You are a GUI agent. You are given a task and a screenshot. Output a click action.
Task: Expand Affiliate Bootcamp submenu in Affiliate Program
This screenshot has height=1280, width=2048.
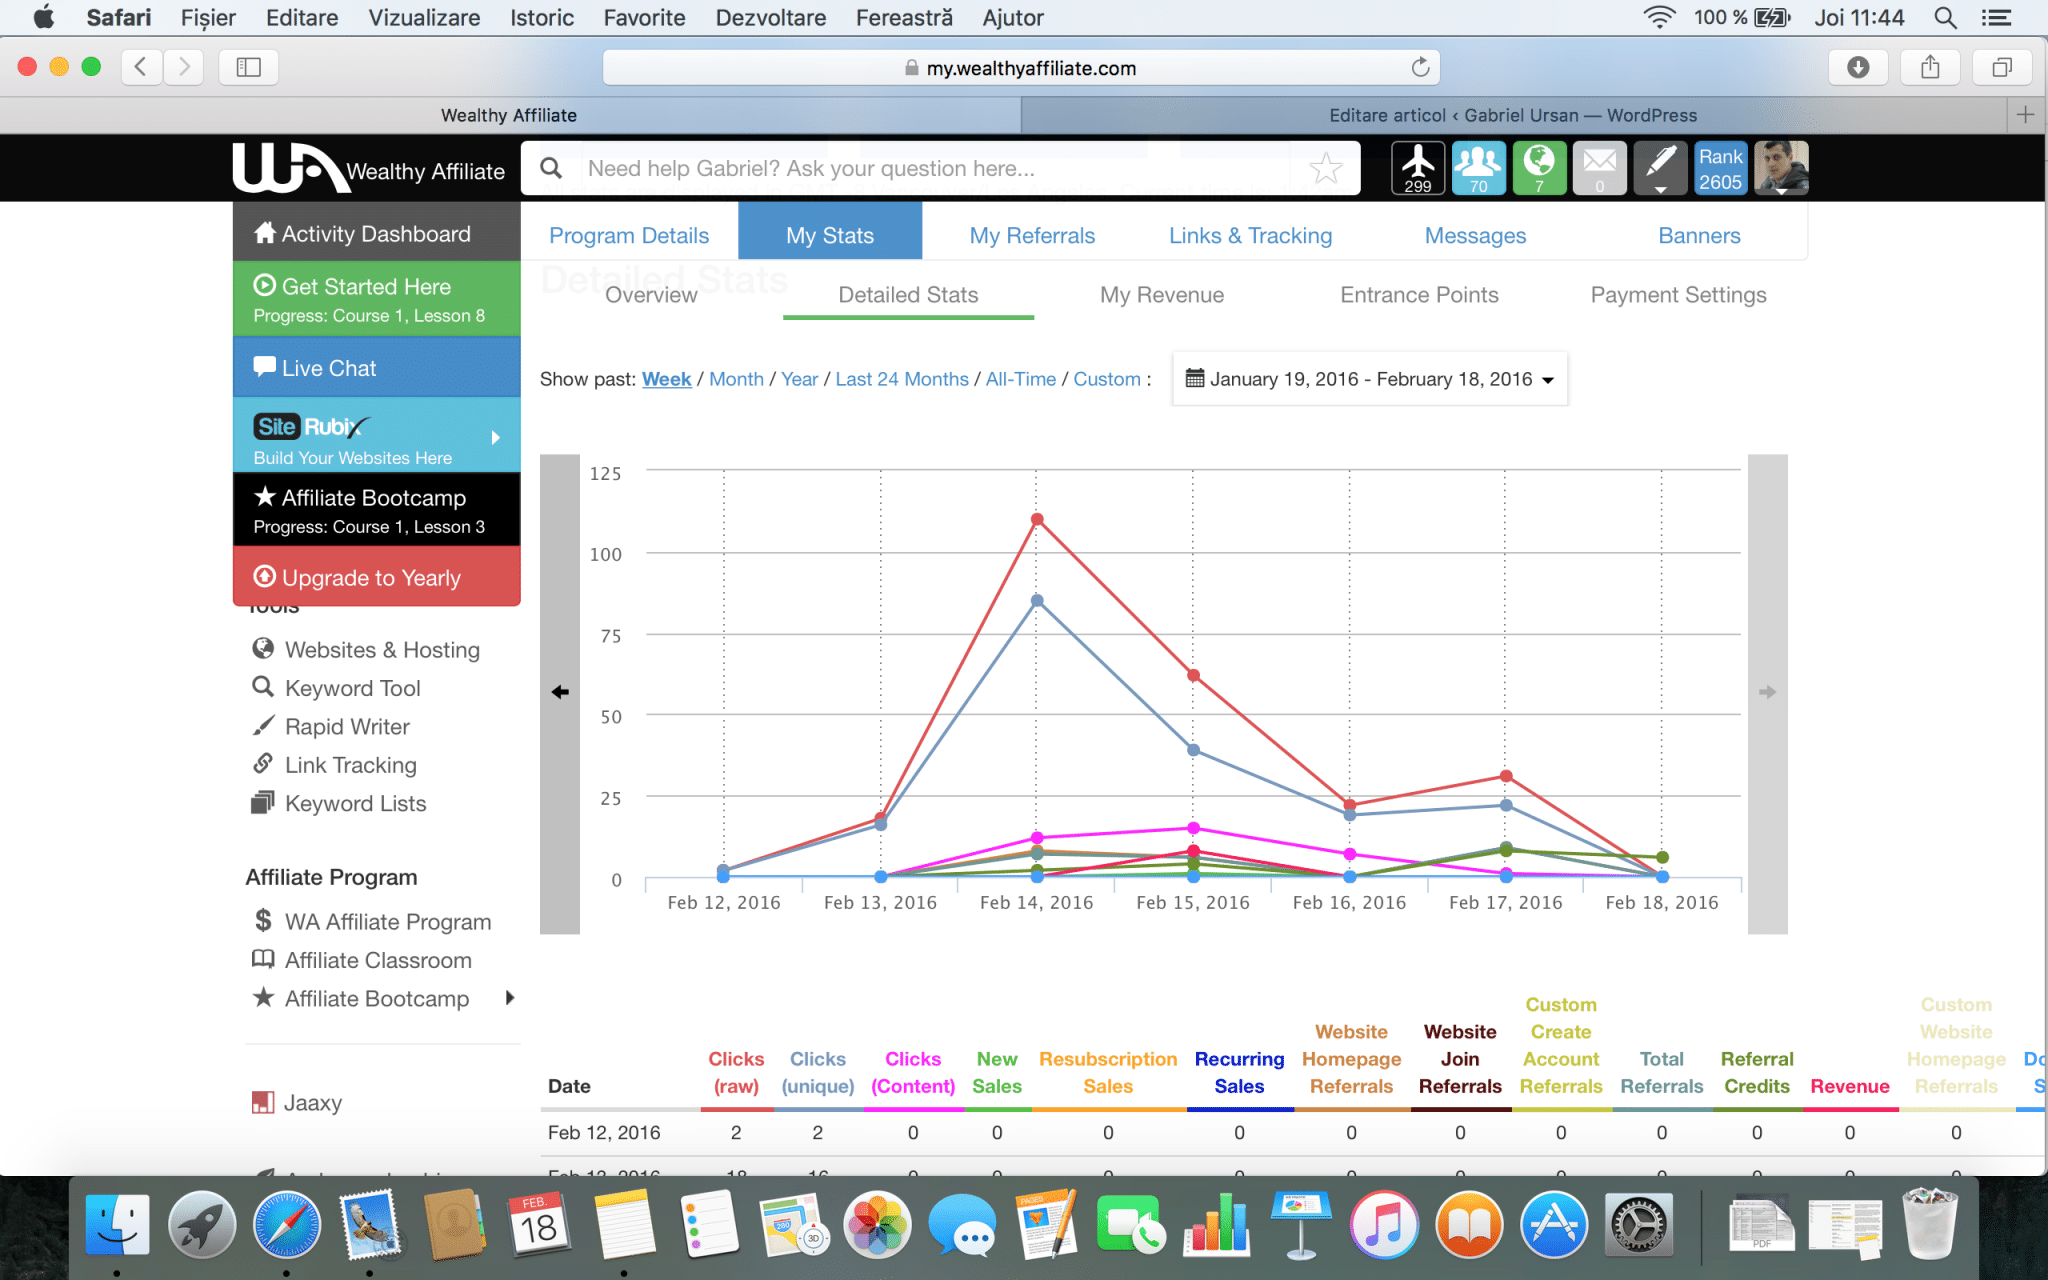(x=510, y=998)
